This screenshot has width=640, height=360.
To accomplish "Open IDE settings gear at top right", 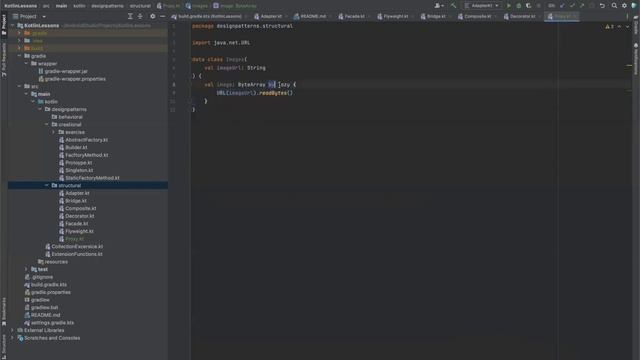I will [x=624, y=6].
